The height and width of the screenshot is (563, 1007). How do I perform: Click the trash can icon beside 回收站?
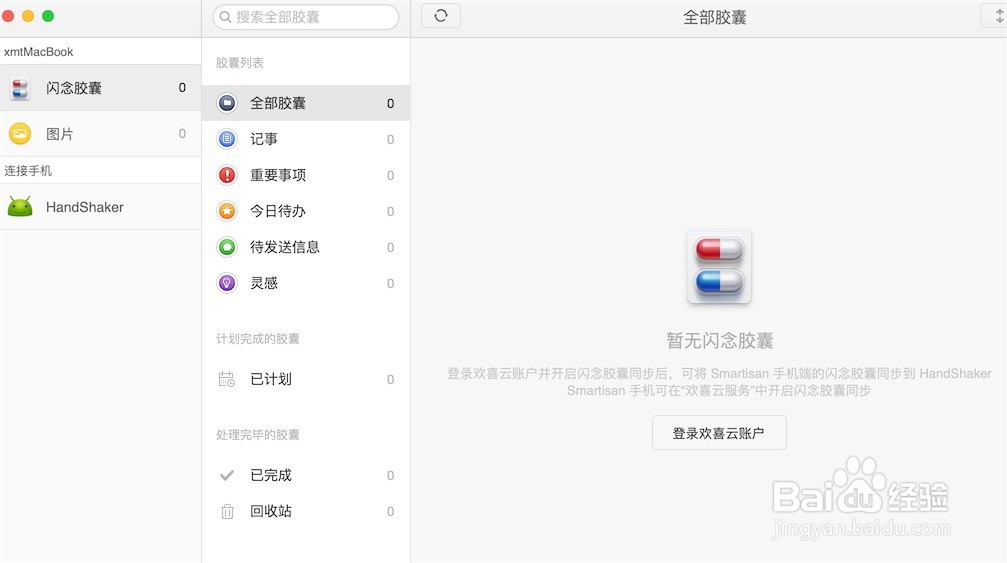227,512
